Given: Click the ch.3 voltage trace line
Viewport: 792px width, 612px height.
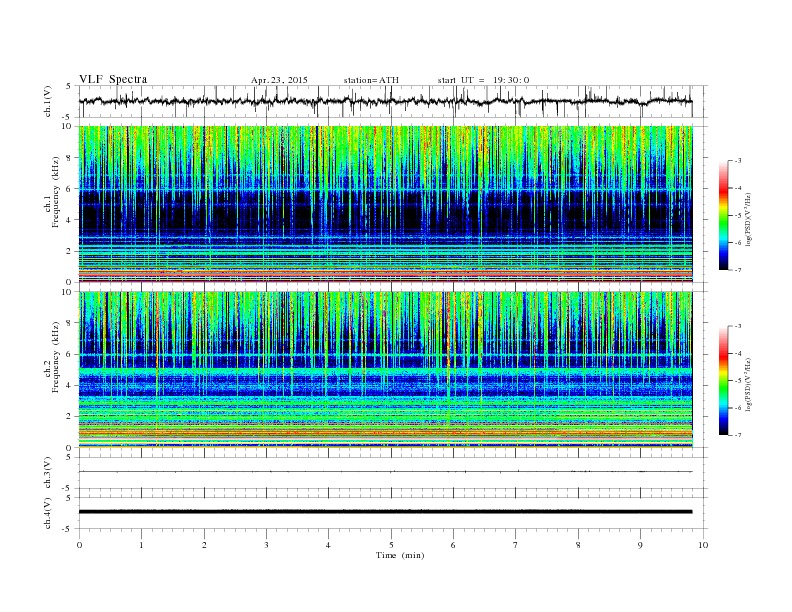Looking at the screenshot, I should point(385,472).
